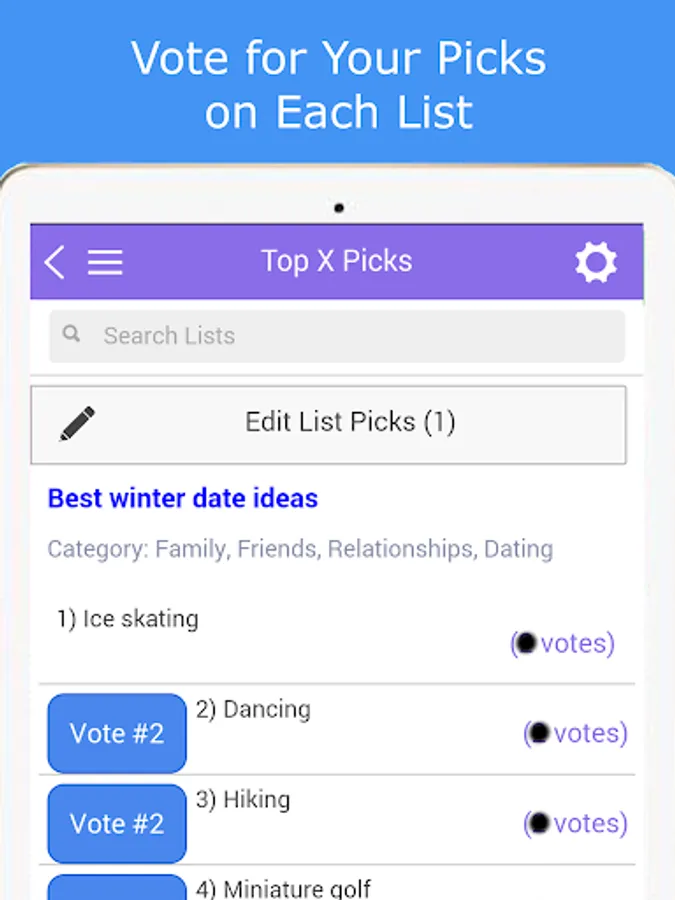
Task: Select the Hiking item text
Action: [243, 799]
